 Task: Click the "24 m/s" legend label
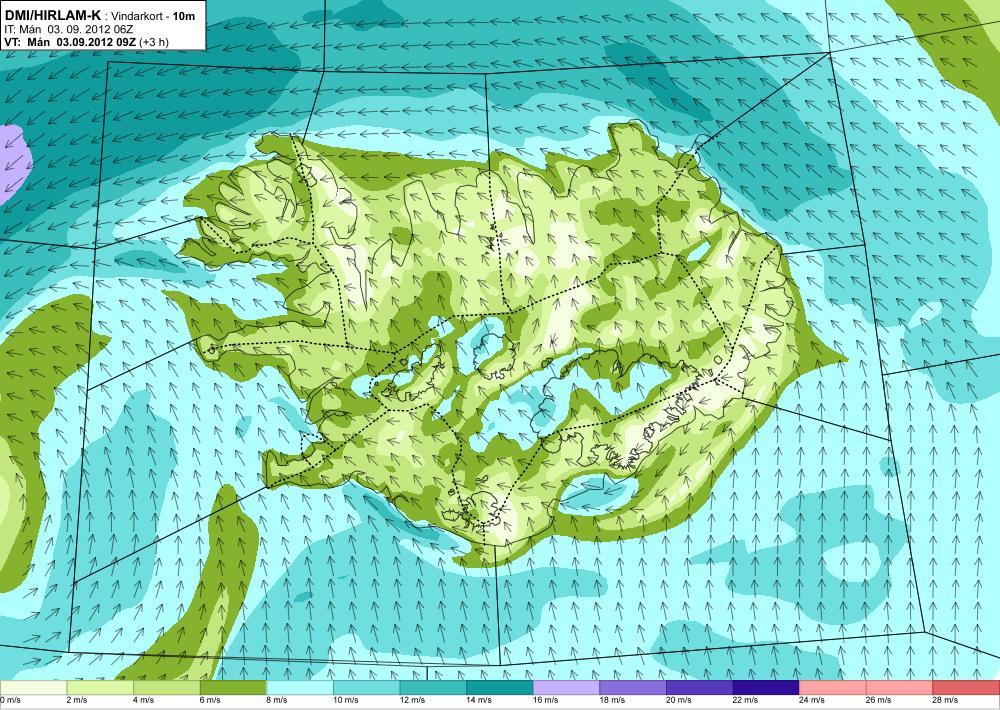pos(812,700)
